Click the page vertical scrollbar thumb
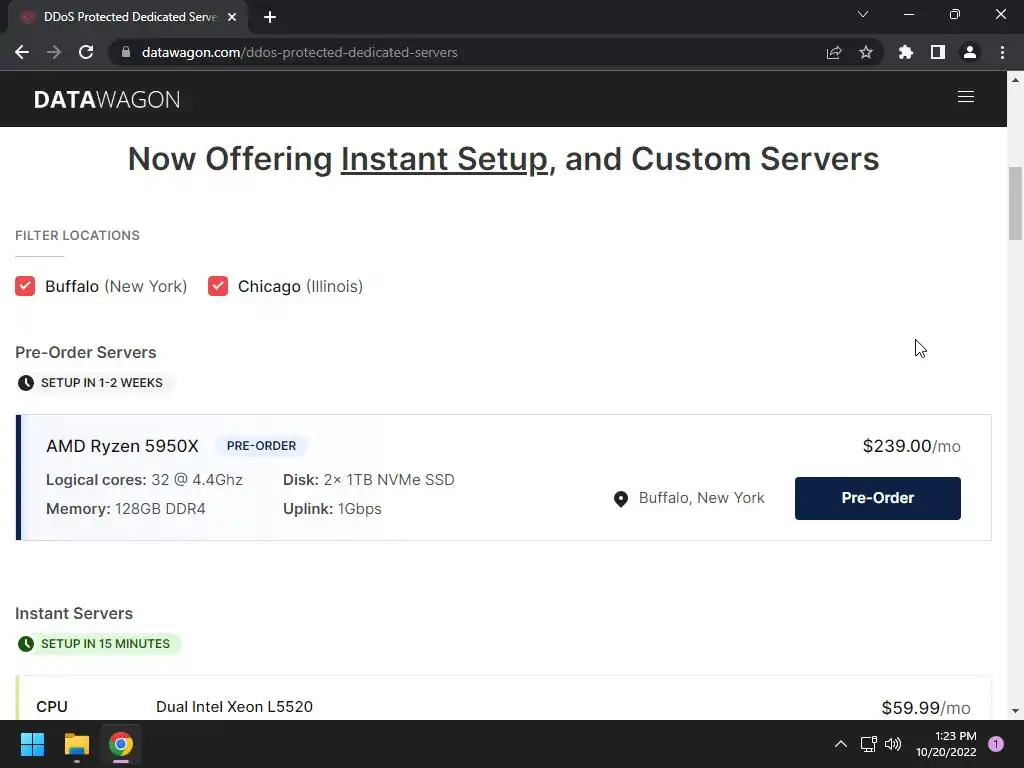This screenshot has width=1024, height=768. 1015,204
